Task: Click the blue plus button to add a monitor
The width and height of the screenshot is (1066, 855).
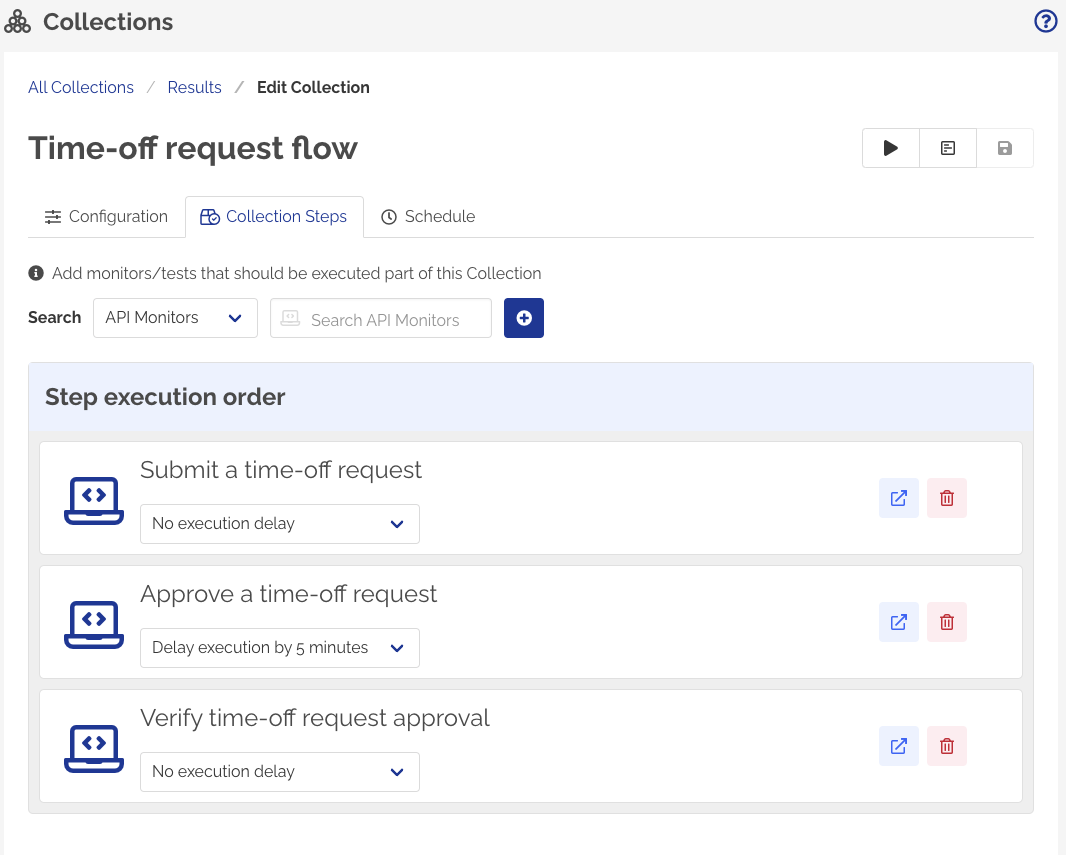Action: coord(523,318)
